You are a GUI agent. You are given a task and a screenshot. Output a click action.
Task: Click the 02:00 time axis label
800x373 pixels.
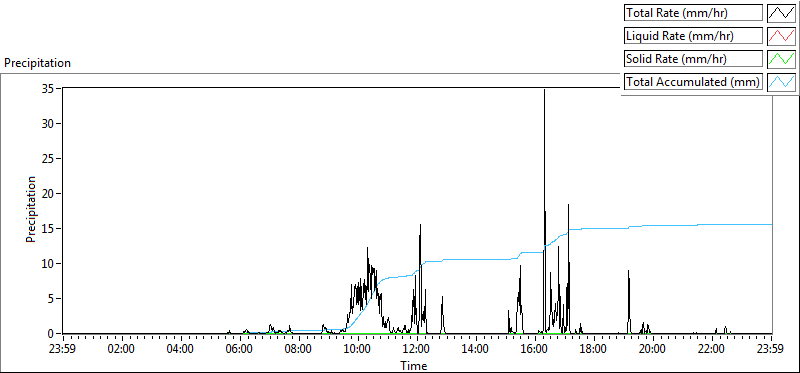click(122, 350)
